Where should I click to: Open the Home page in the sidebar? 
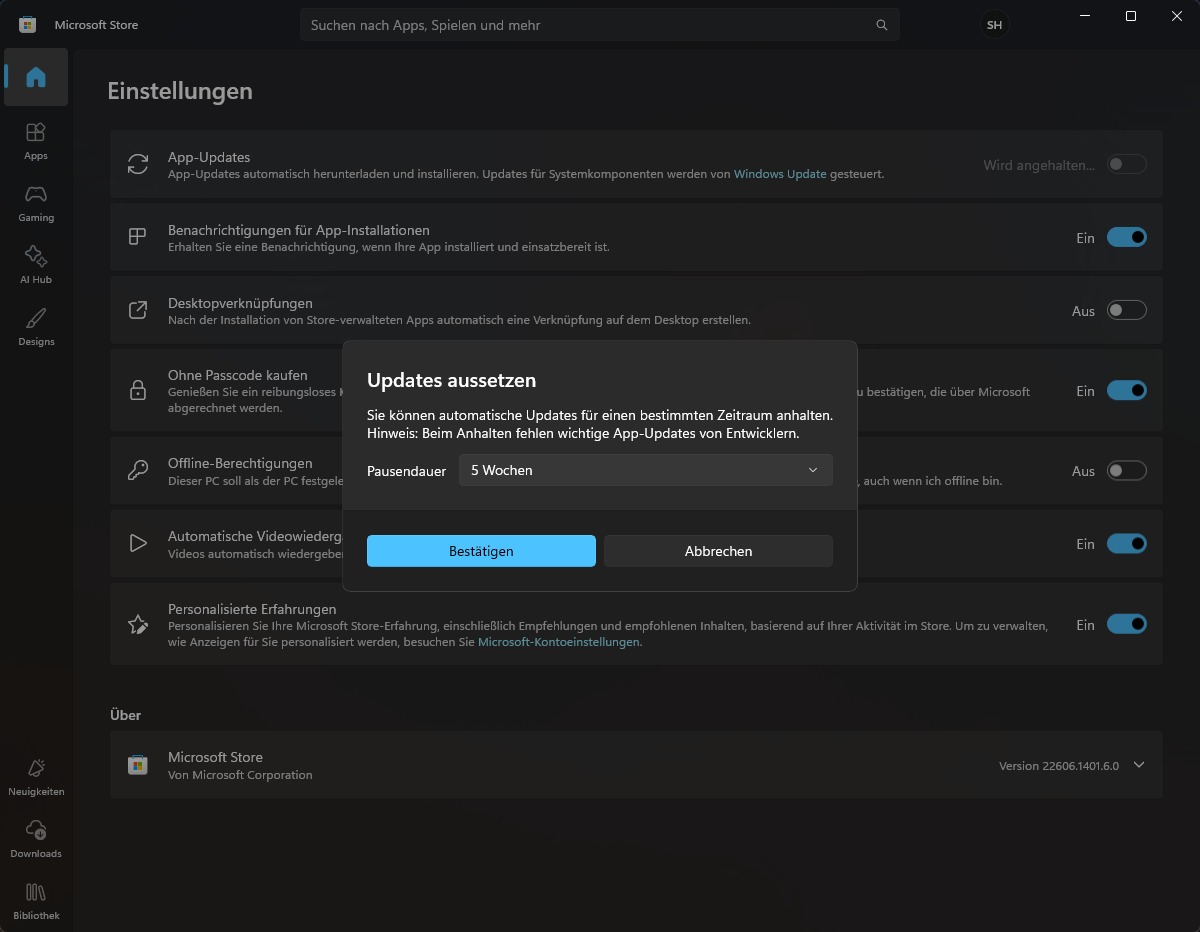[36, 77]
